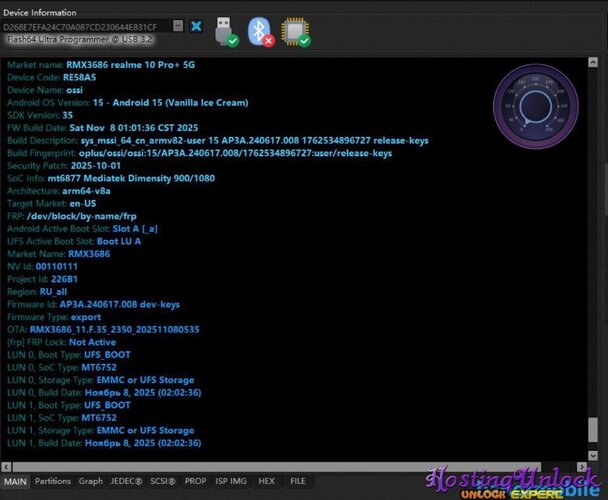Click LUN 0 Build Date line
The image size is (608, 500).
pos(104,393)
